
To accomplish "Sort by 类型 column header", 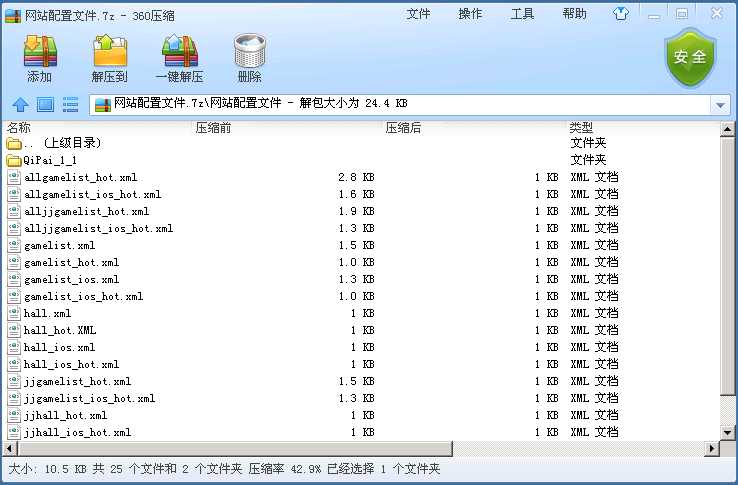I will [x=581, y=127].
